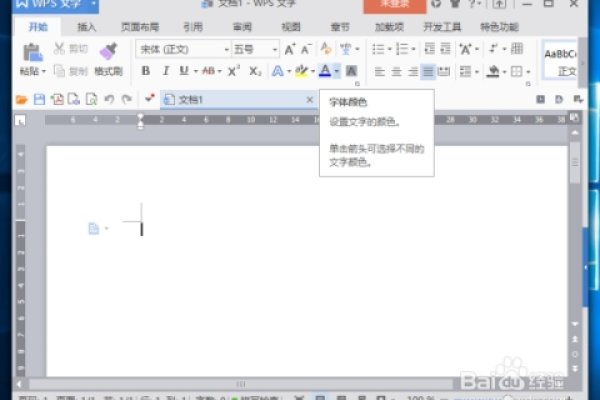Click the Paste clipboard icon
Viewport: 600px width, 400px height.
click(x=31, y=50)
